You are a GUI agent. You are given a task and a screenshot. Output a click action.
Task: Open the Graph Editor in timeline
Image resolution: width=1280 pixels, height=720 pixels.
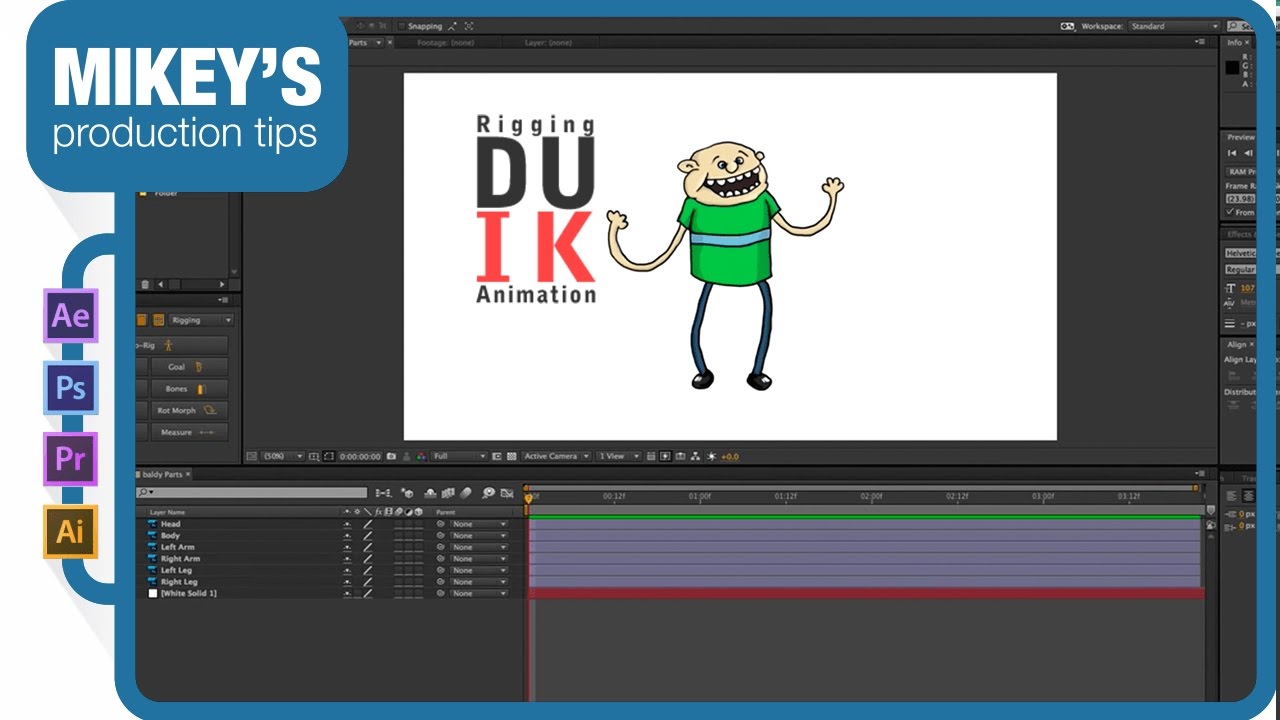coord(507,493)
